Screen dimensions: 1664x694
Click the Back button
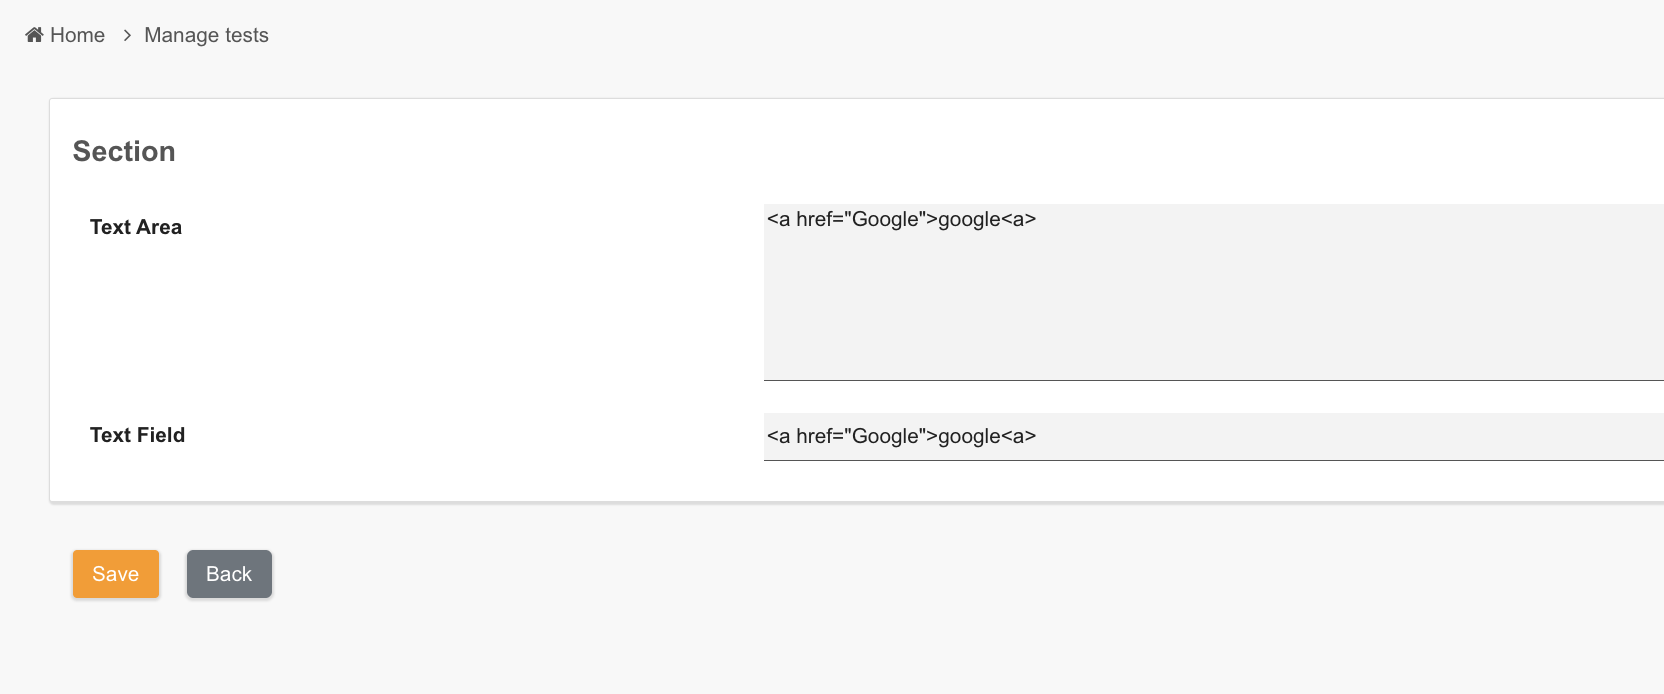click(x=229, y=574)
